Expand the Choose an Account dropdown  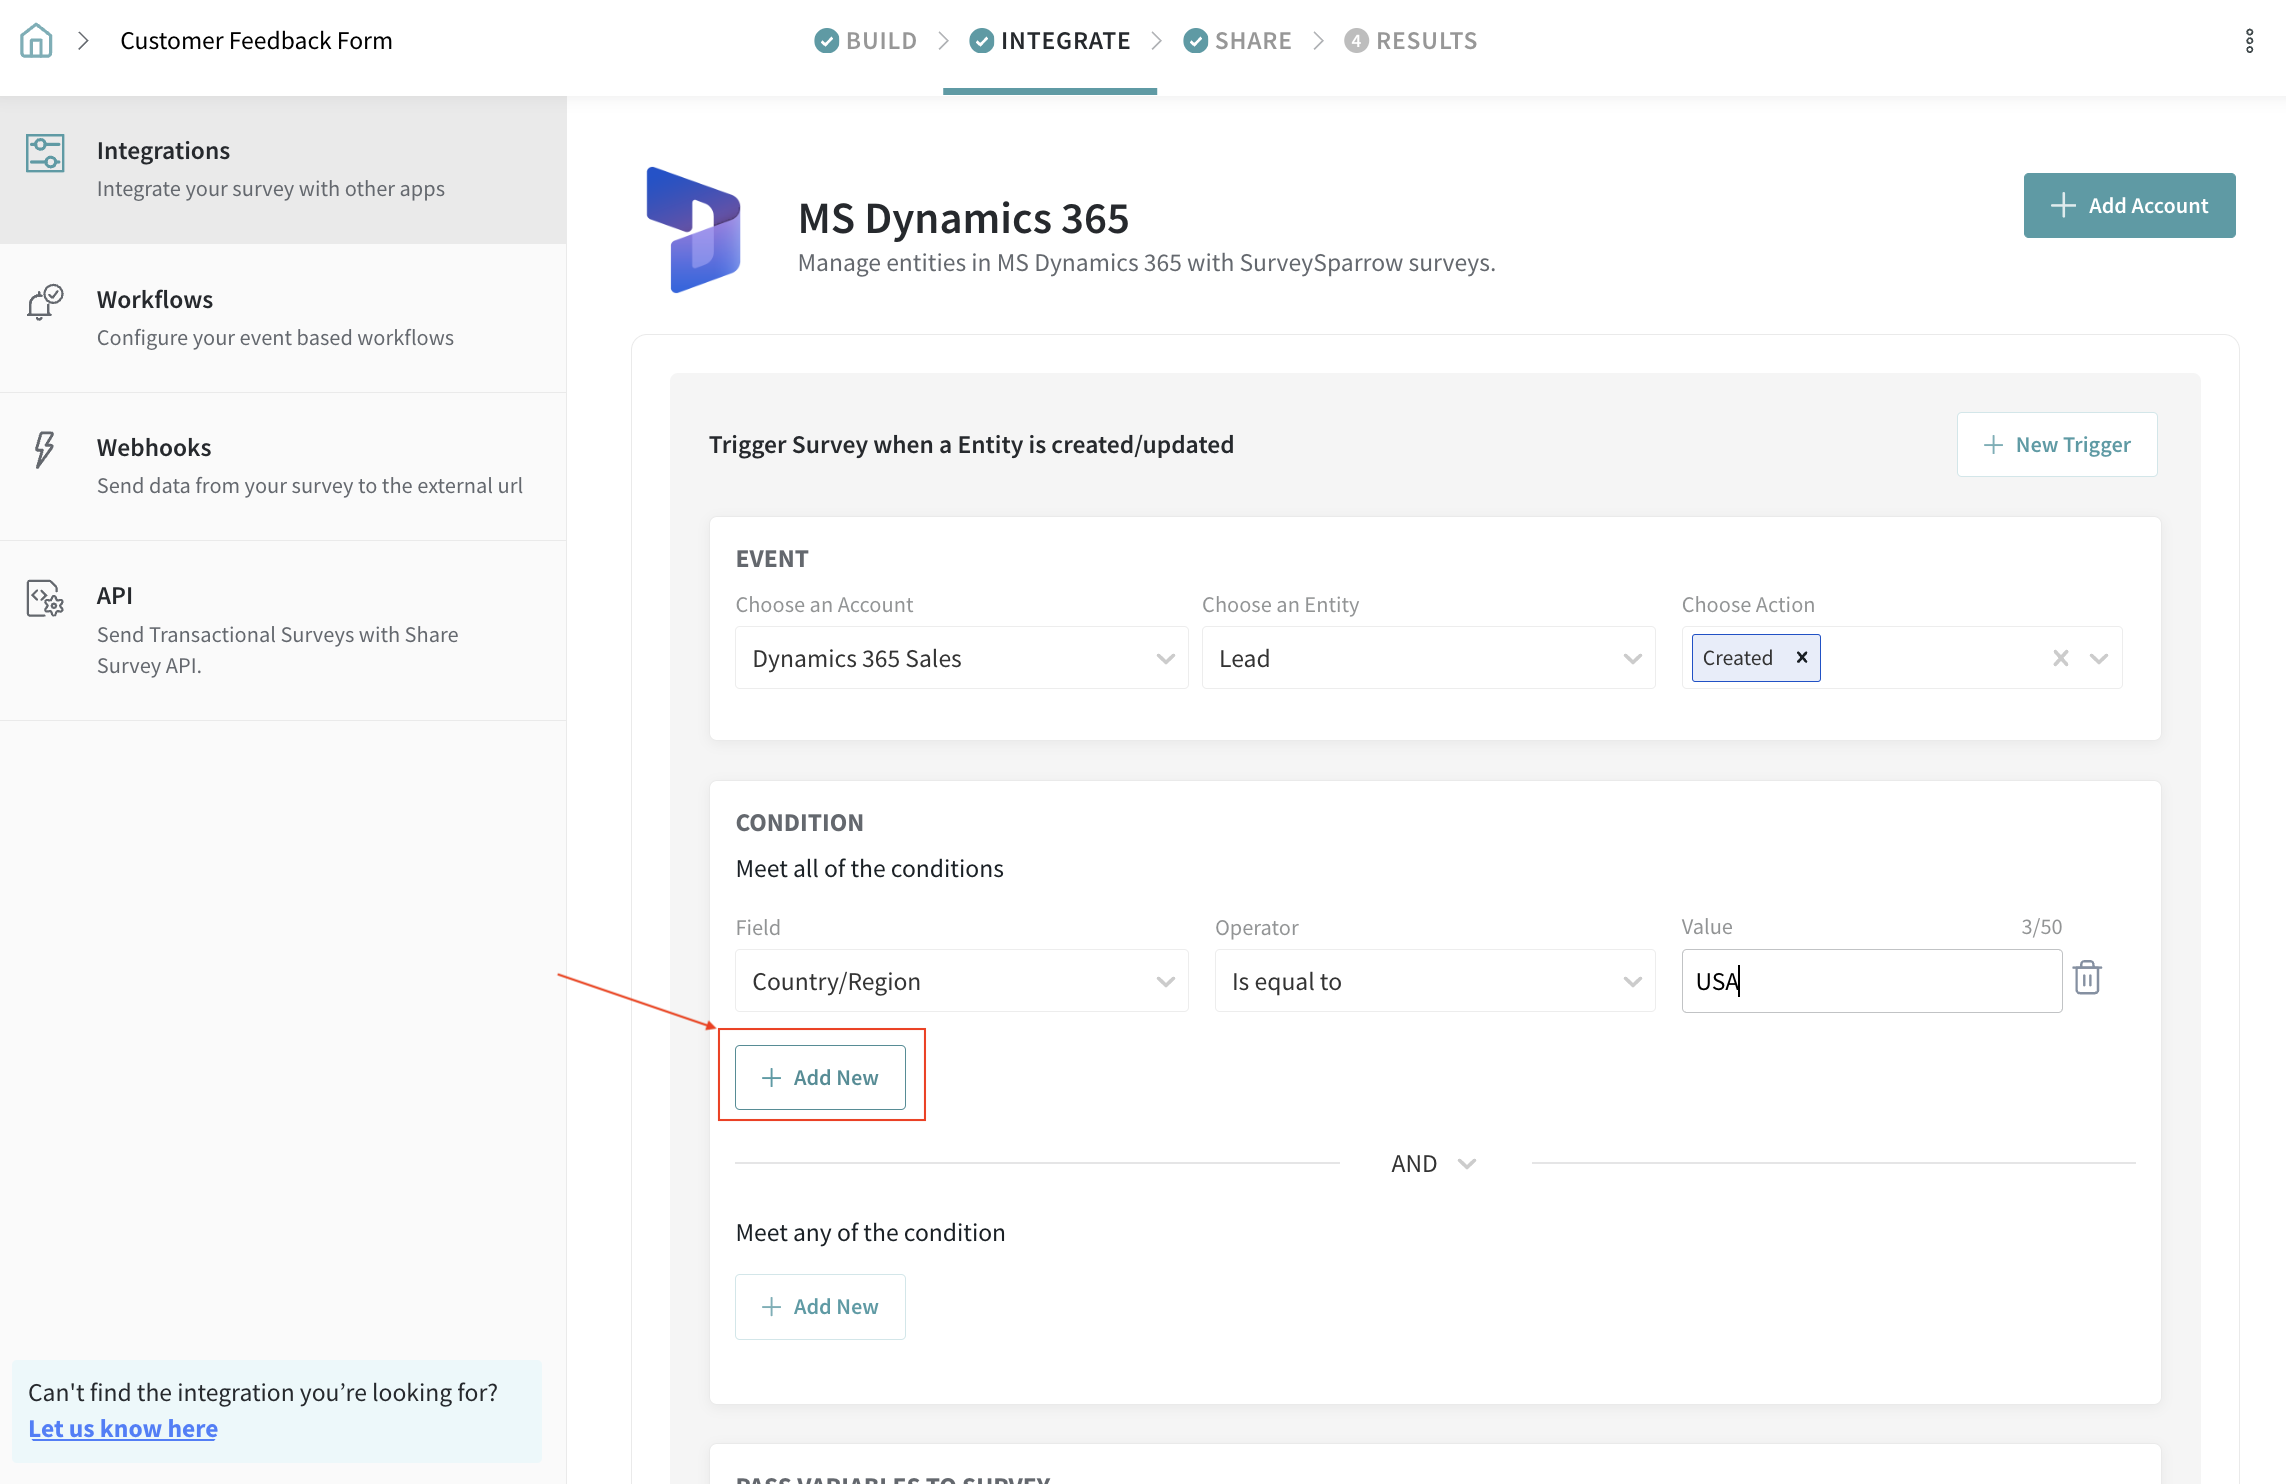[x=961, y=658]
